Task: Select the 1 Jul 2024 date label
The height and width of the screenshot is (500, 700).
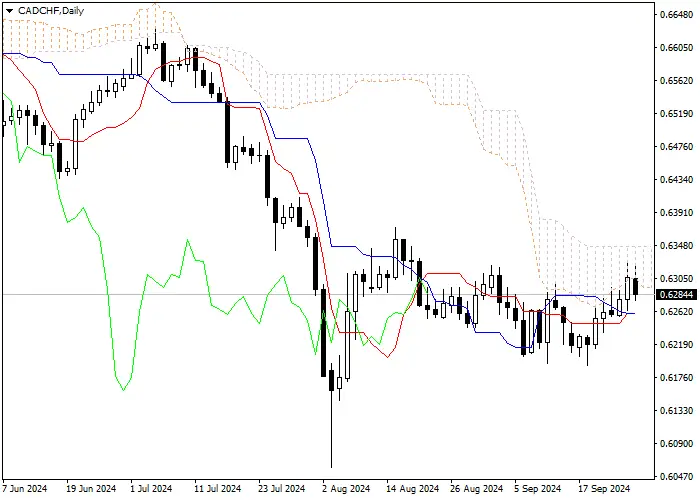Action: (x=151, y=489)
